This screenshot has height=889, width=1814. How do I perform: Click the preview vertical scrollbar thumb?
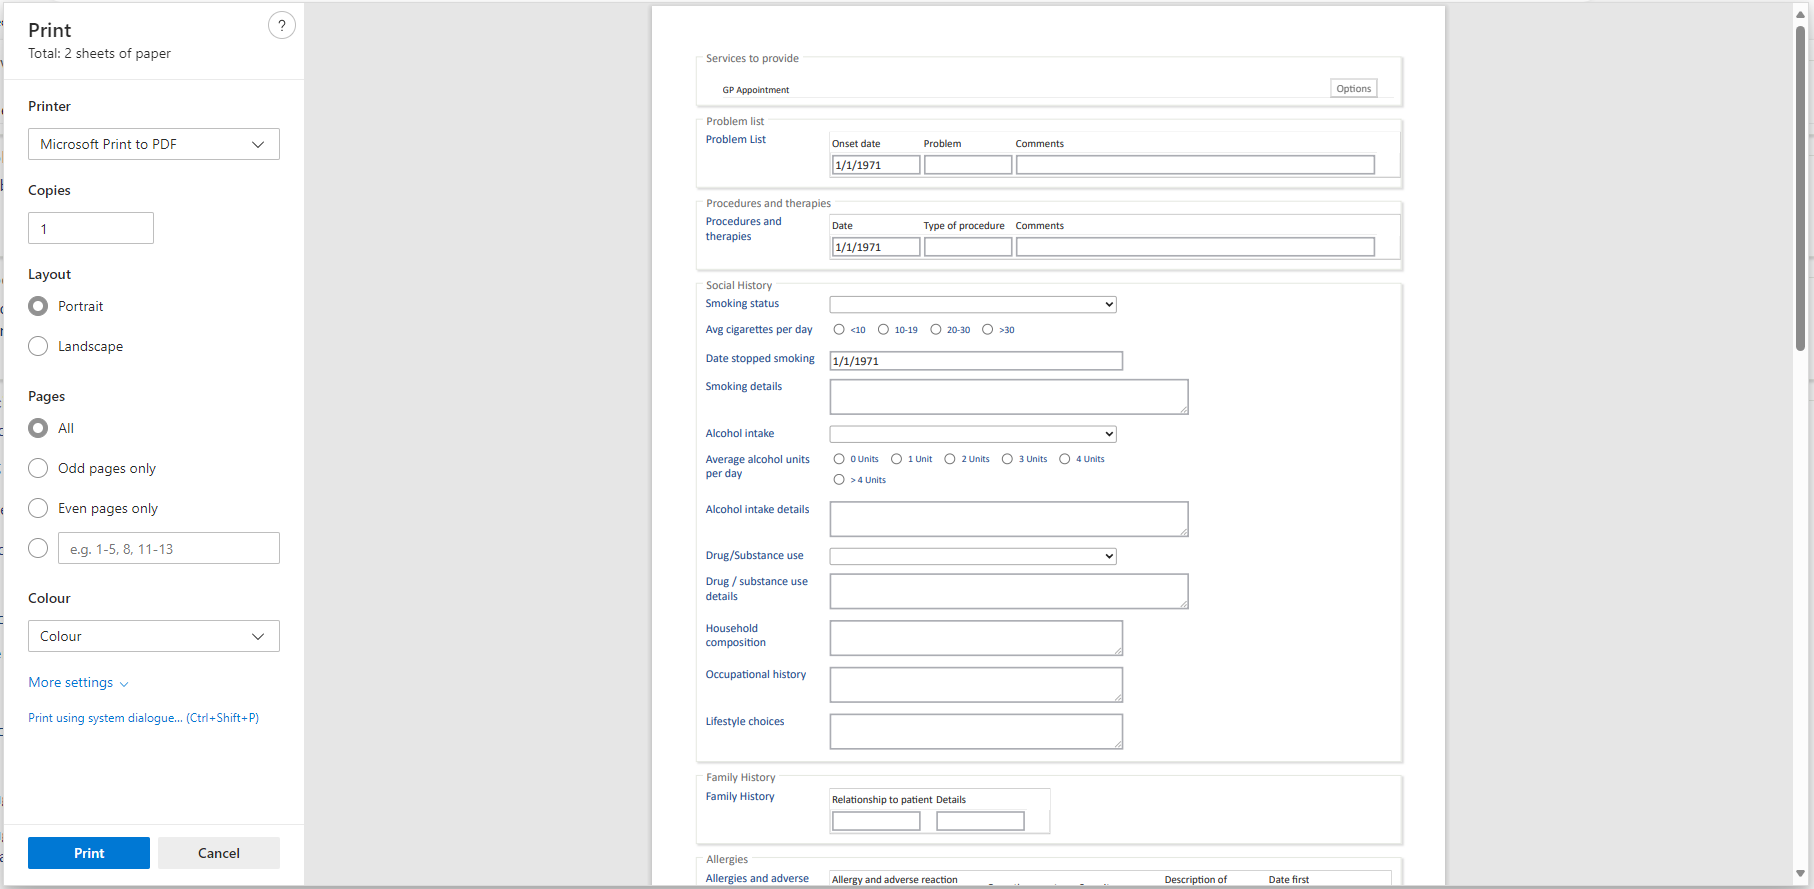(x=1800, y=190)
